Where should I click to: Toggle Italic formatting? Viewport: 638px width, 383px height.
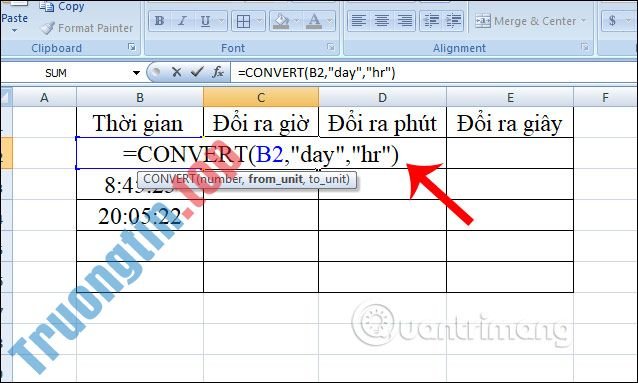point(182,21)
